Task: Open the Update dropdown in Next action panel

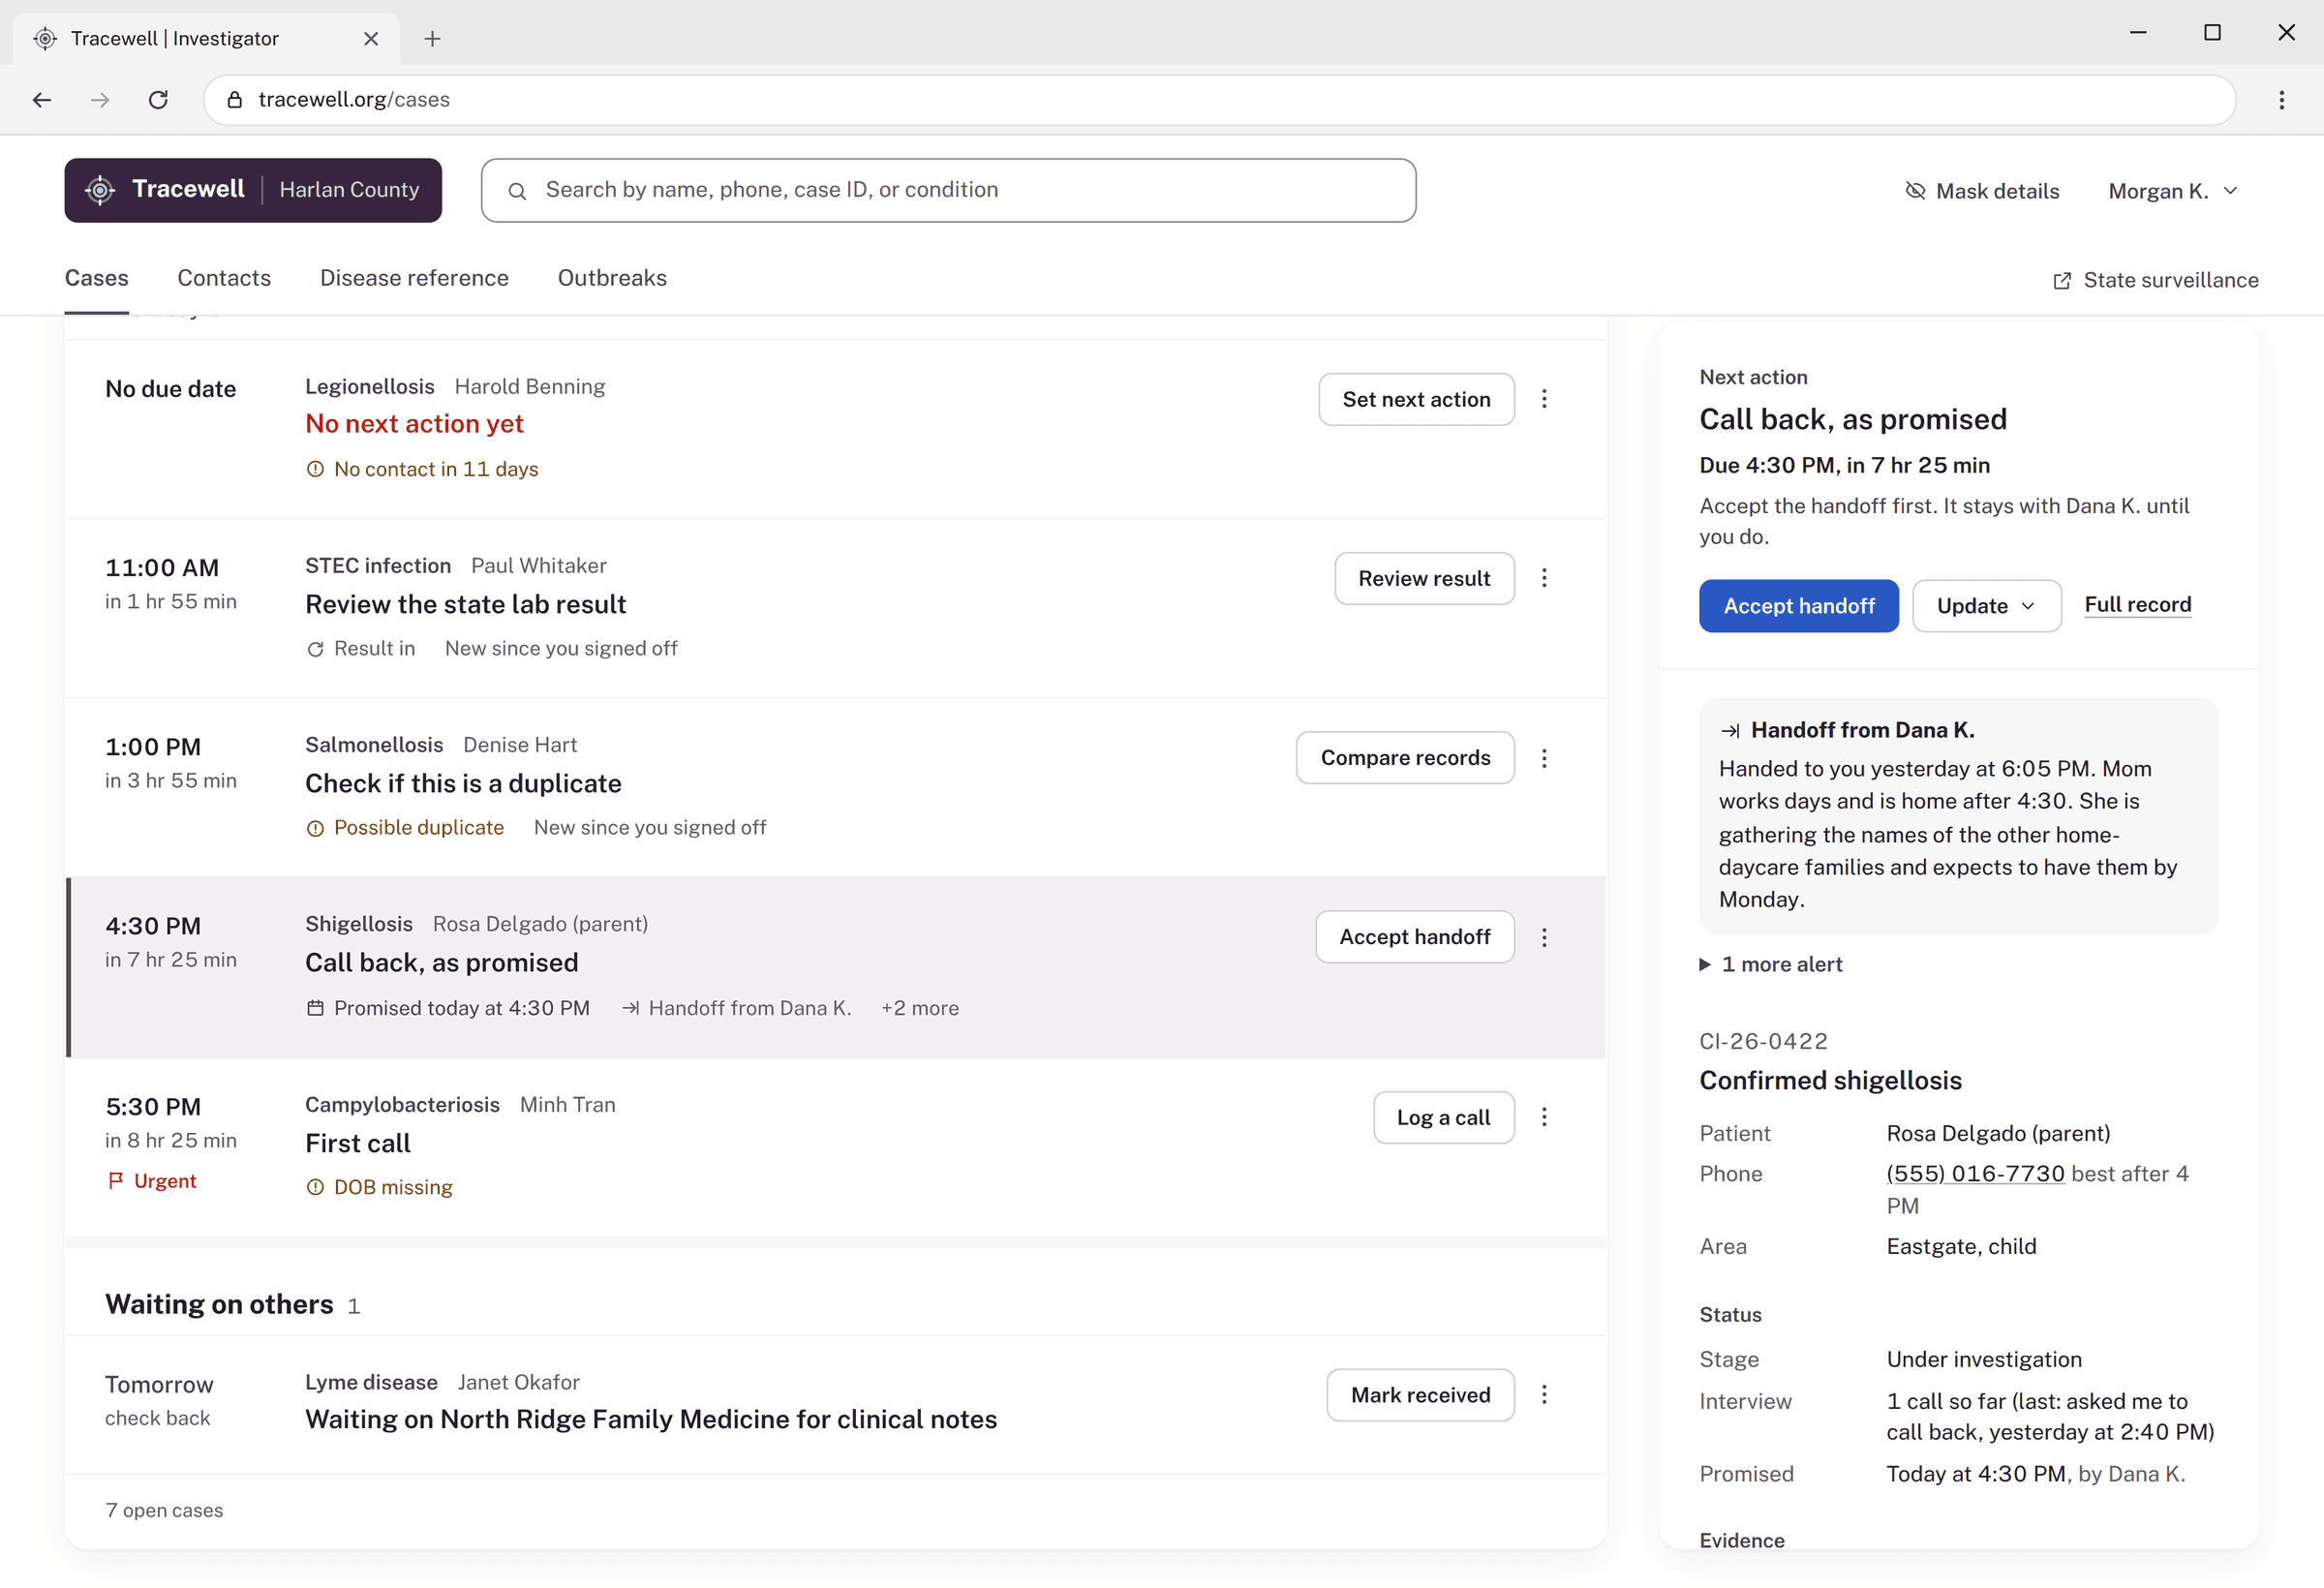Action: pyautogui.click(x=1986, y=606)
